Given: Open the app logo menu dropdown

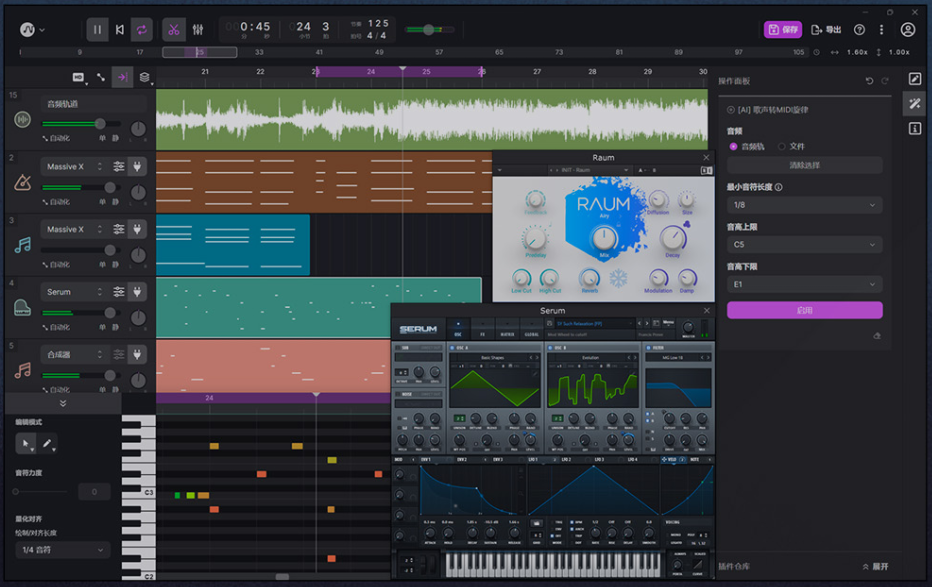Looking at the screenshot, I should 32,29.
